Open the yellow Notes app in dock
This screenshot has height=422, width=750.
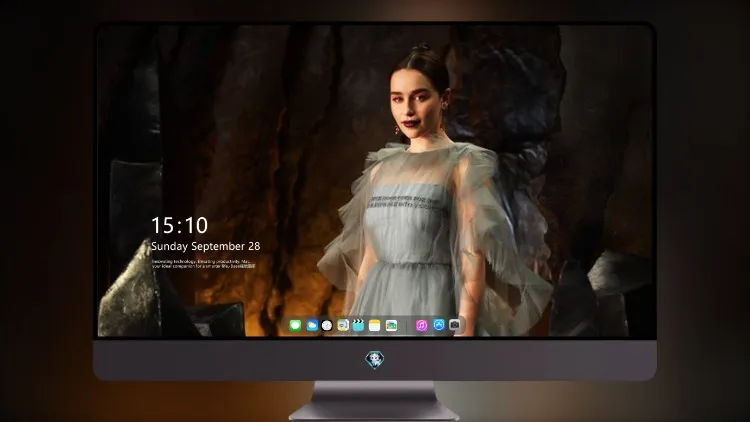(x=375, y=325)
